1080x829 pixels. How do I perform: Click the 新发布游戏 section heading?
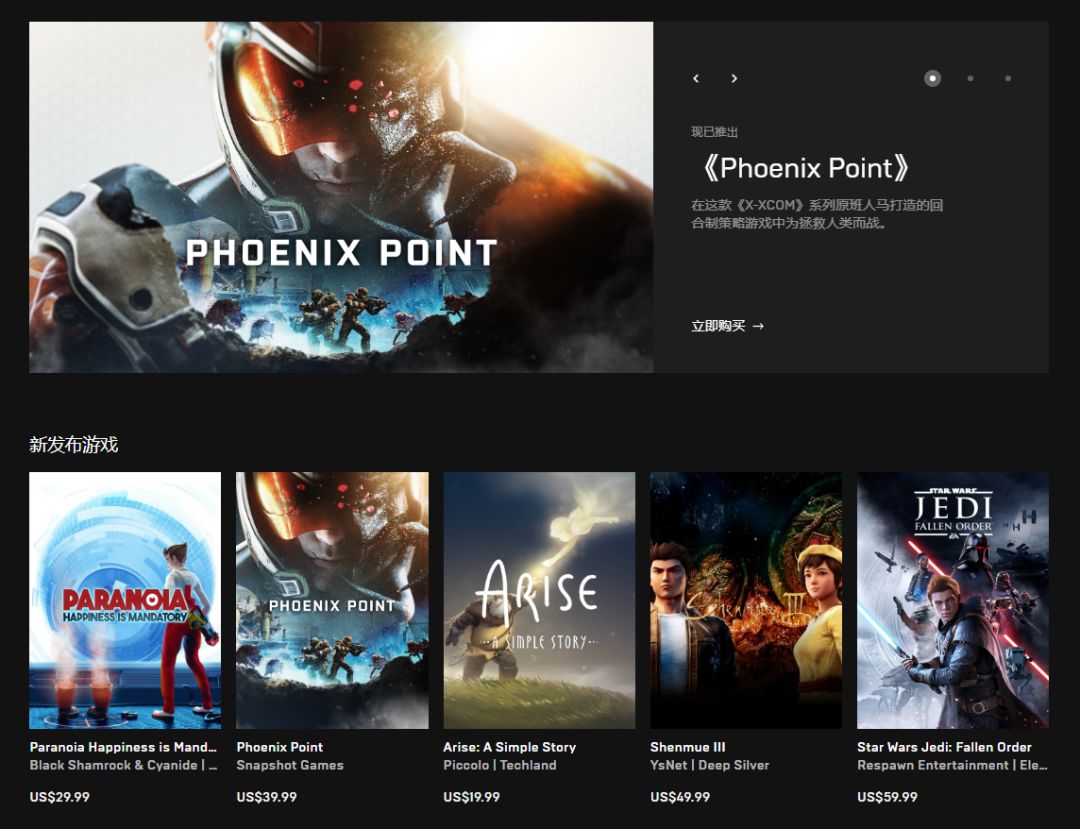point(74,445)
